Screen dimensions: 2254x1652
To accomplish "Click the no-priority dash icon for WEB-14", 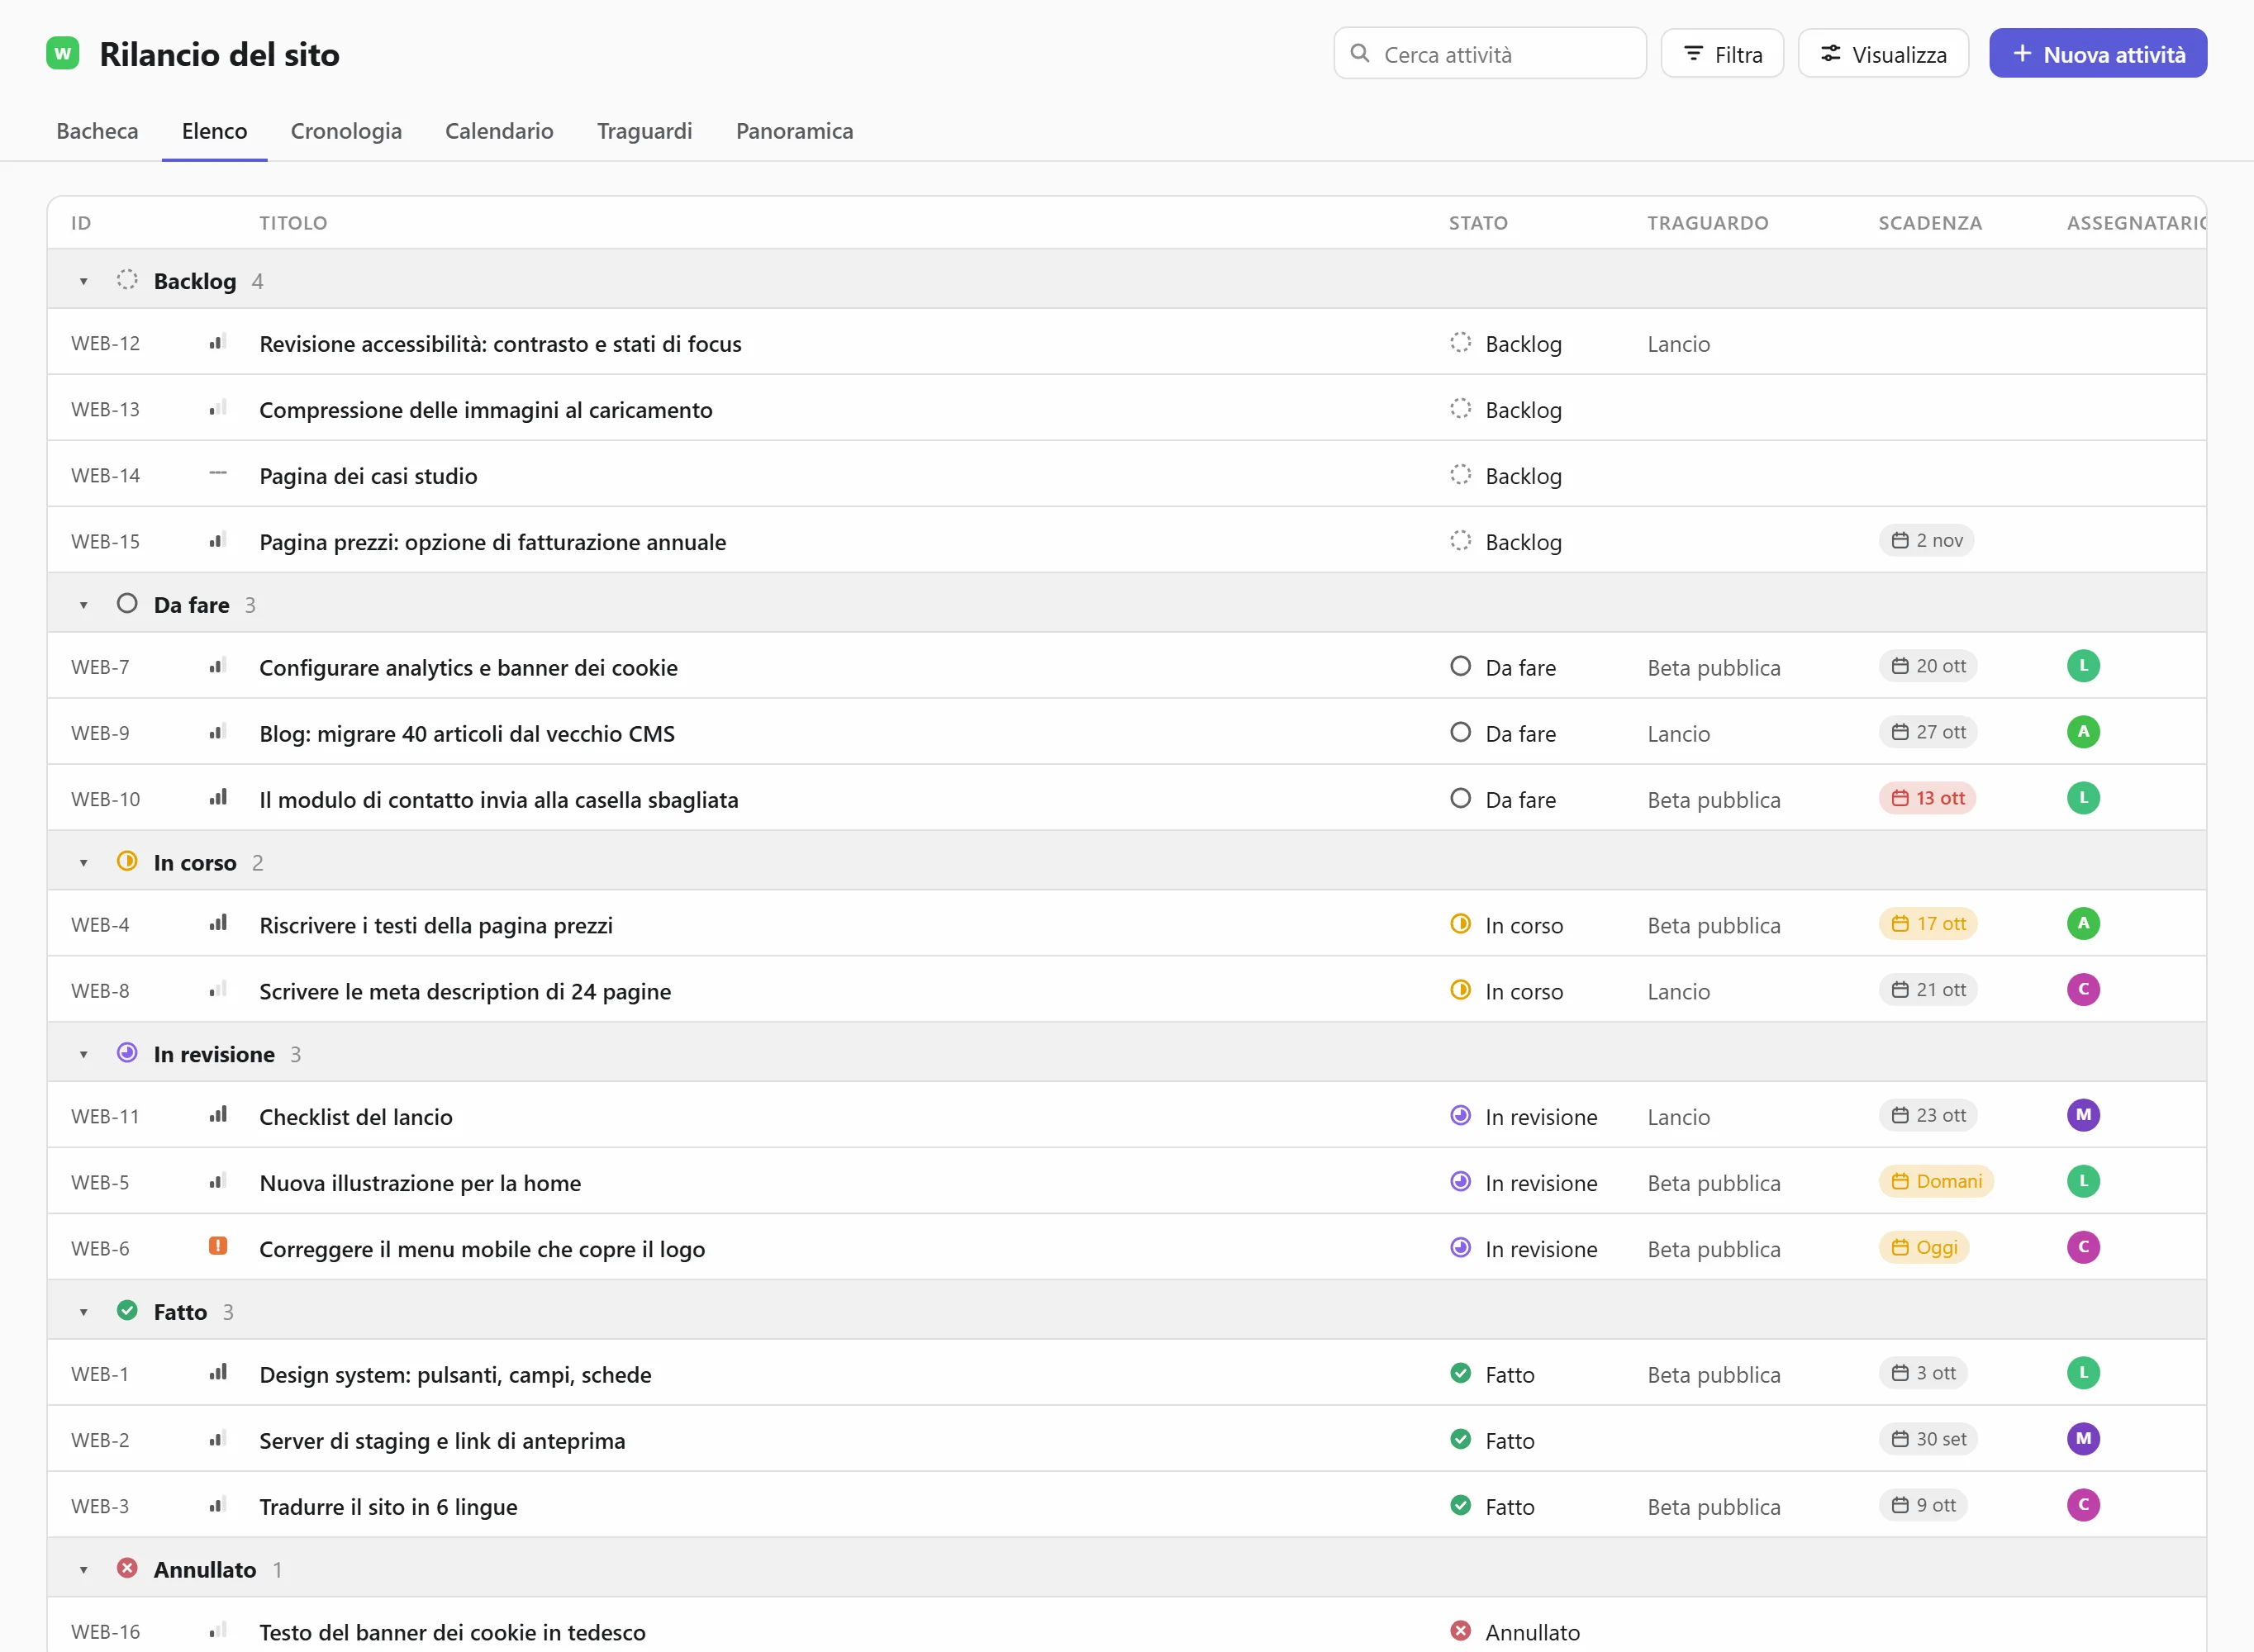I will click(x=218, y=474).
